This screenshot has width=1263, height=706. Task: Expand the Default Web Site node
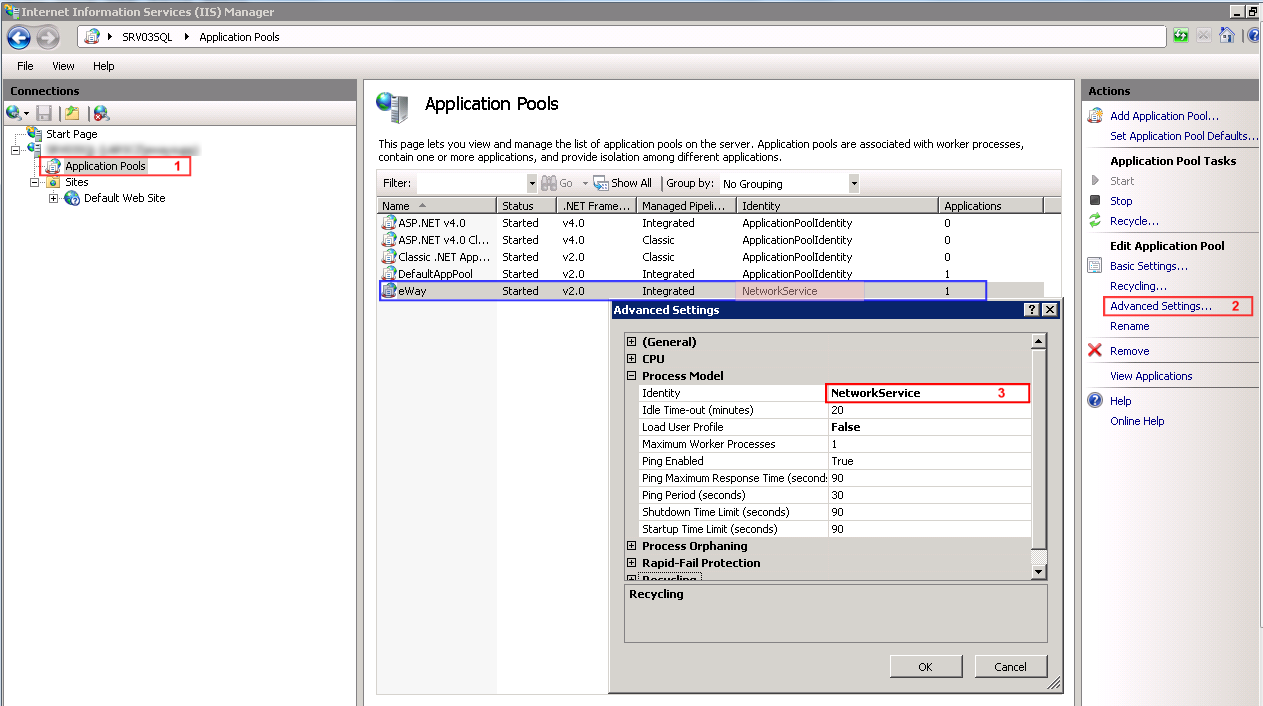click(54, 198)
